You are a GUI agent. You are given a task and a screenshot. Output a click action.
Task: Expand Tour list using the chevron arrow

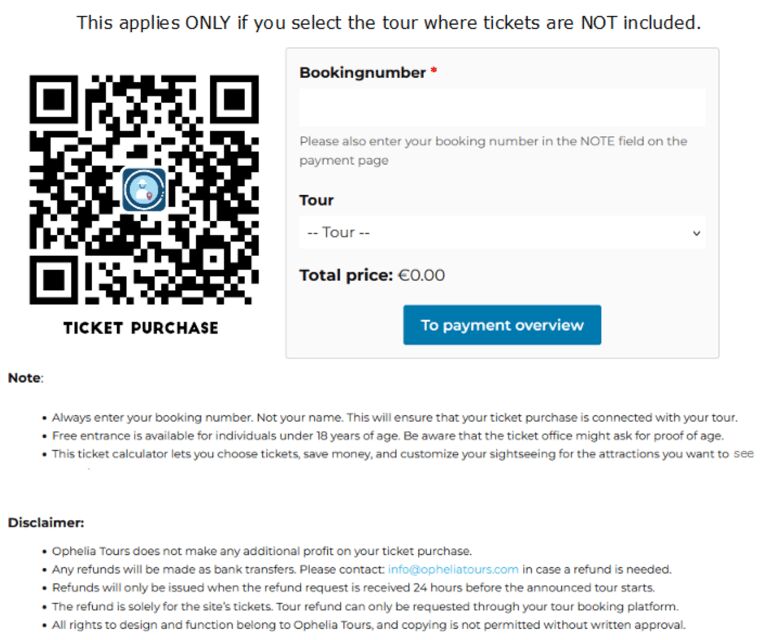click(696, 233)
